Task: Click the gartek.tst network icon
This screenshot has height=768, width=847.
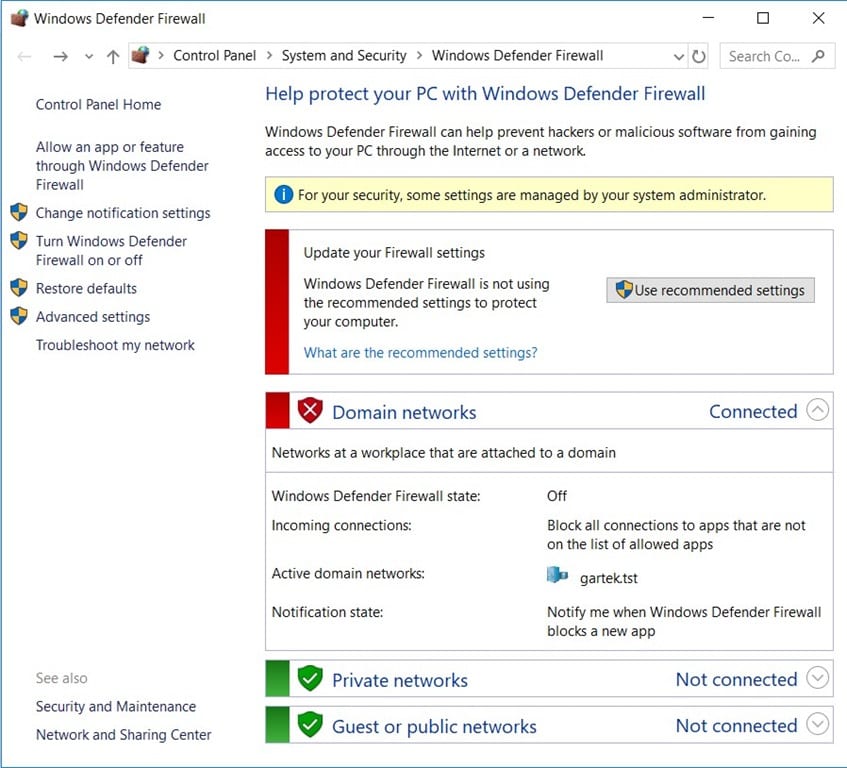Action: pos(557,575)
